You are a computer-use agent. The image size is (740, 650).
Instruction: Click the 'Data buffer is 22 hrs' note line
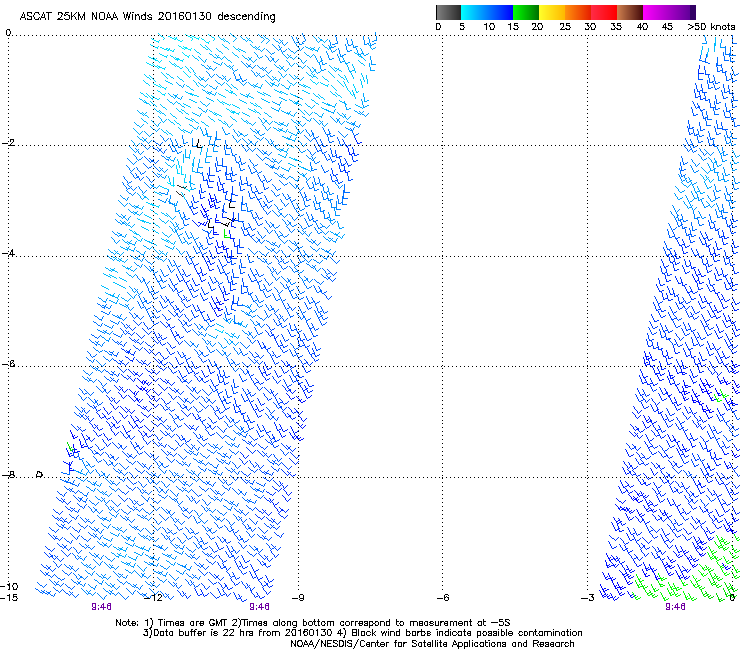click(362, 633)
